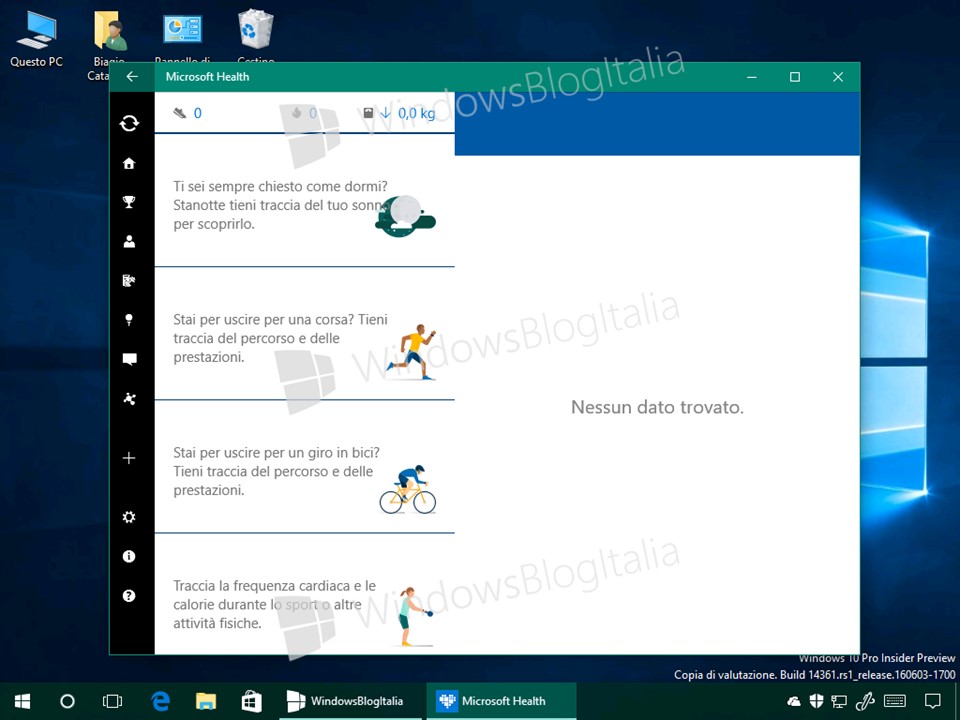
Task: Select the steps counter tab showing 0
Action: coord(187,113)
